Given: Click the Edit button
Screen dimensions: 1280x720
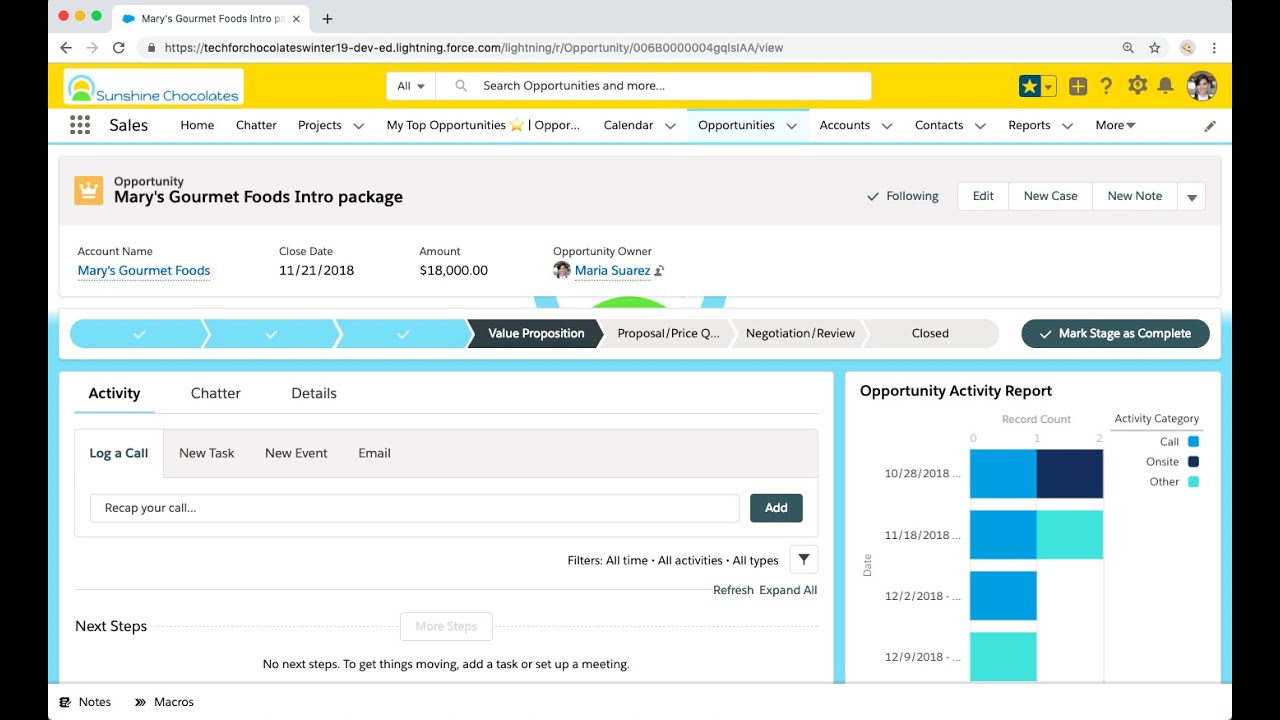Looking at the screenshot, I should pyautogui.click(x=983, y=196).
